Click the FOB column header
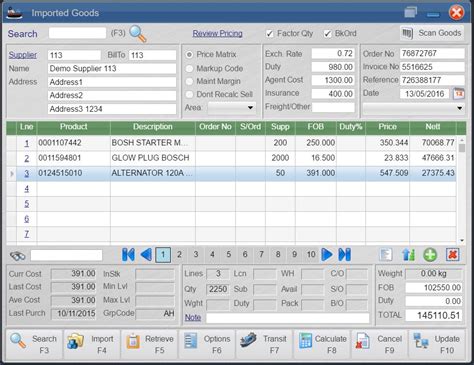The image size is (474, 365). tap(316, 127)
